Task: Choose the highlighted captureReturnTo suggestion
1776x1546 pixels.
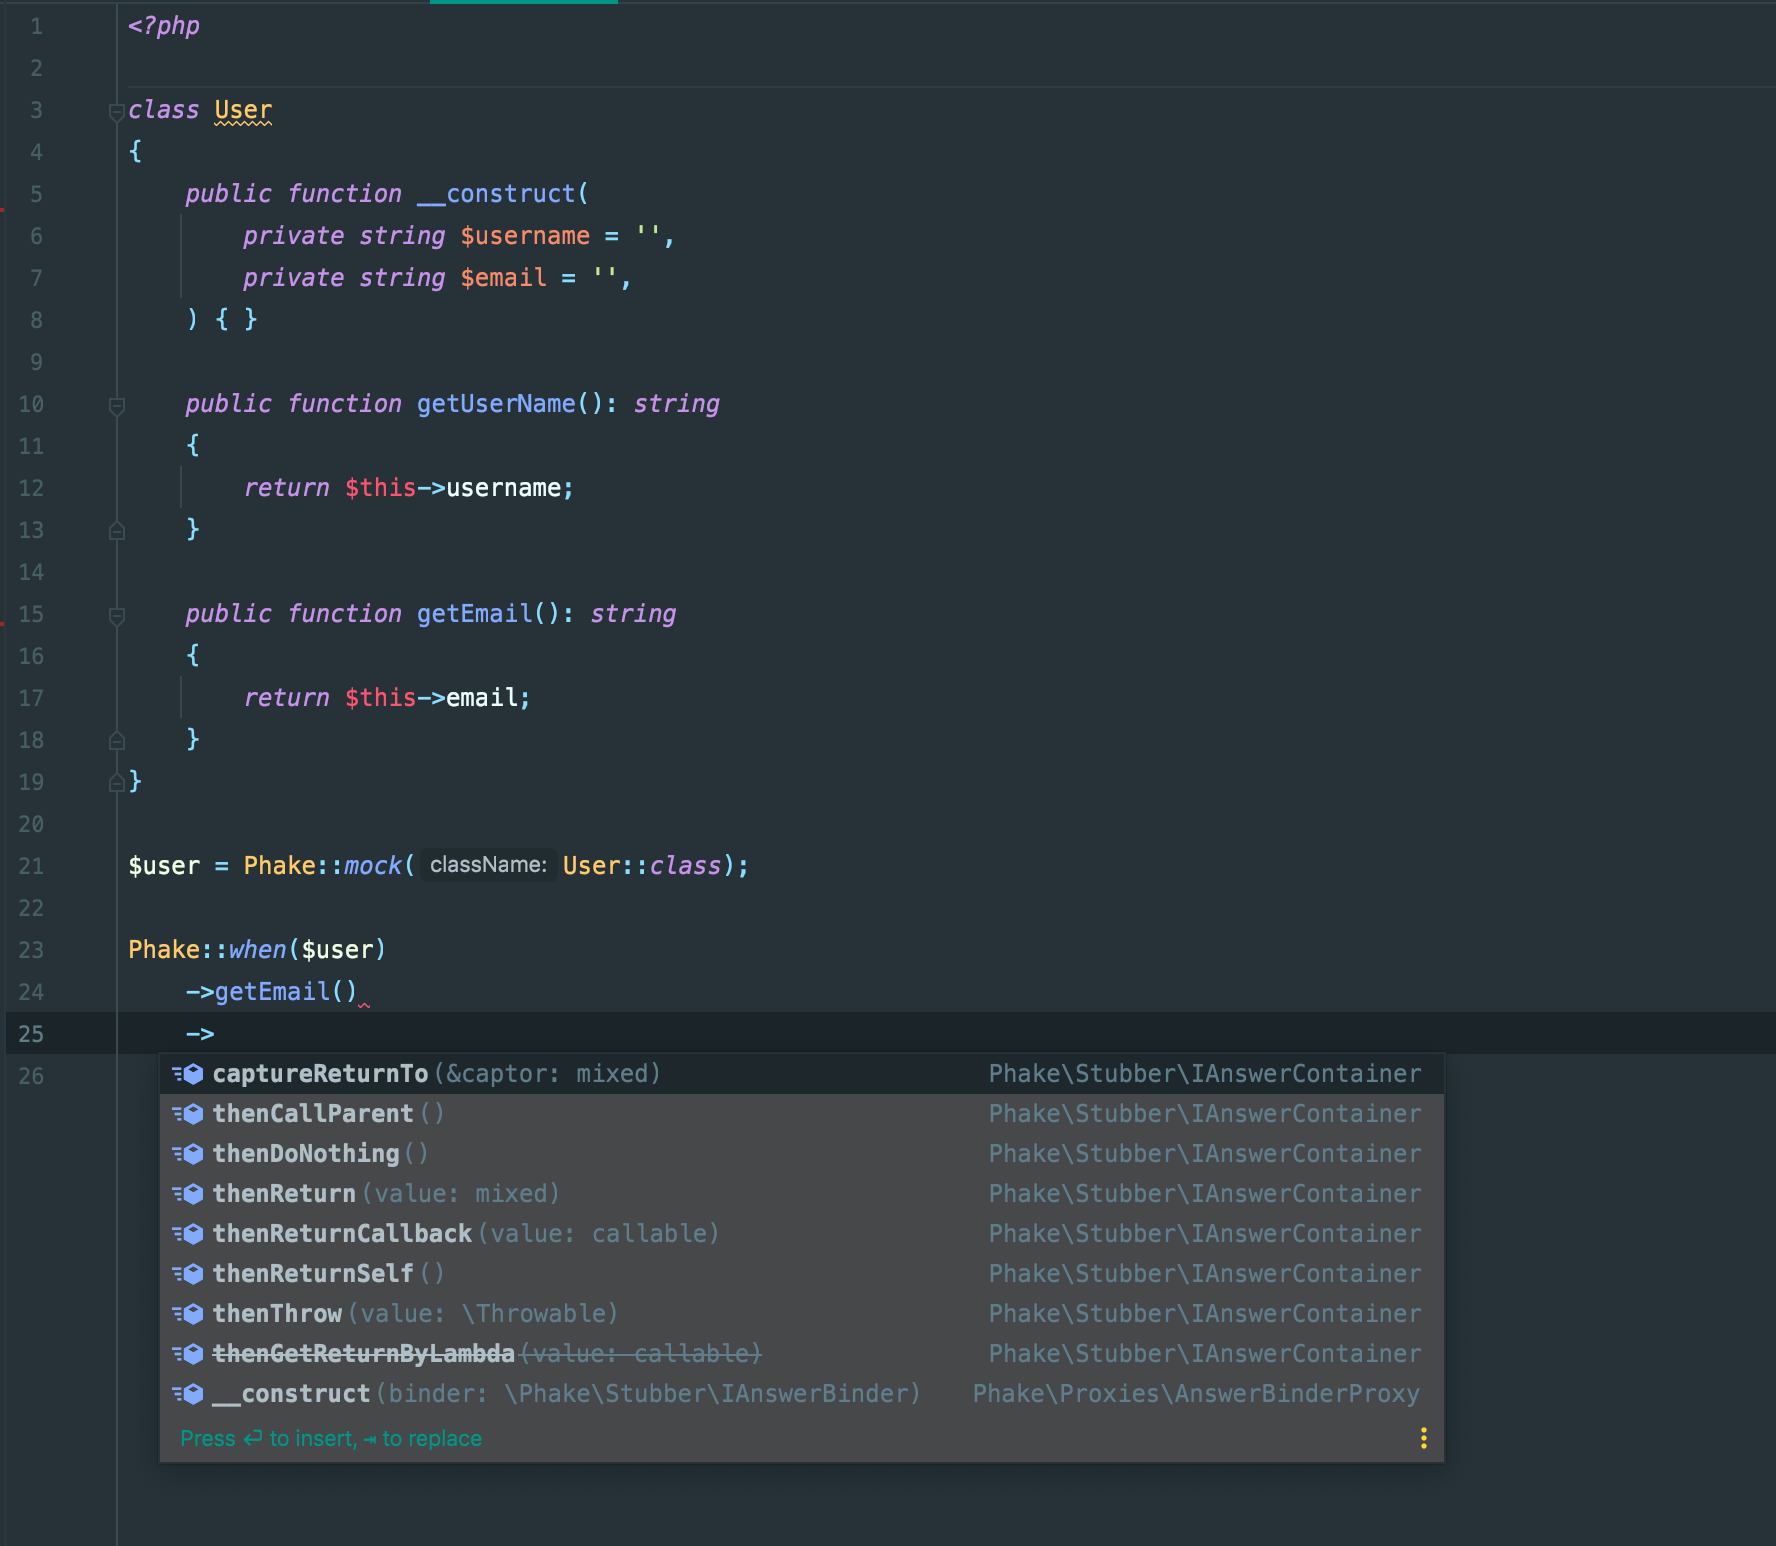Action: click(x=320, y=1073)
